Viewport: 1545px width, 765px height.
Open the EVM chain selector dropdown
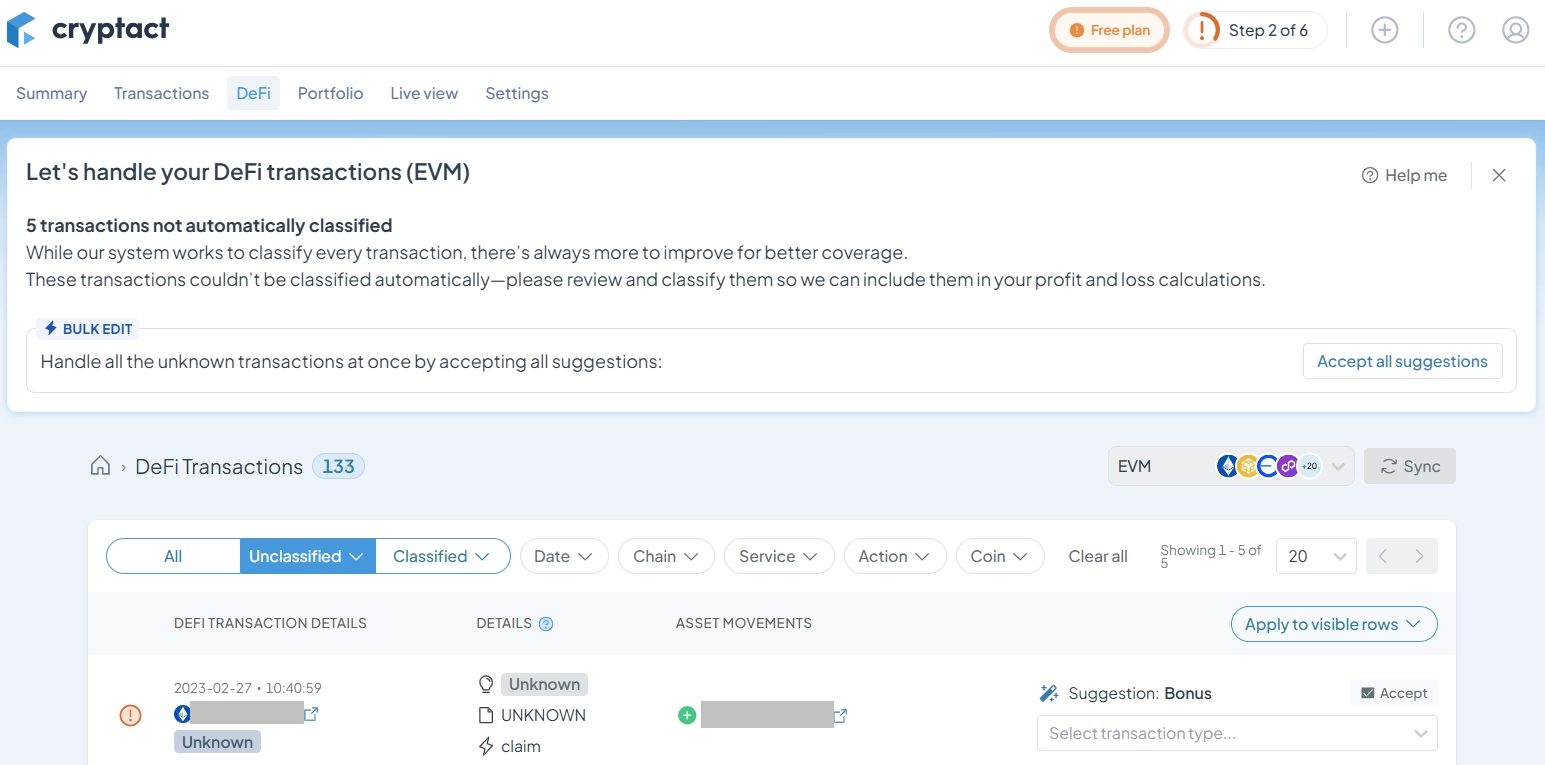pos(1231,466)
